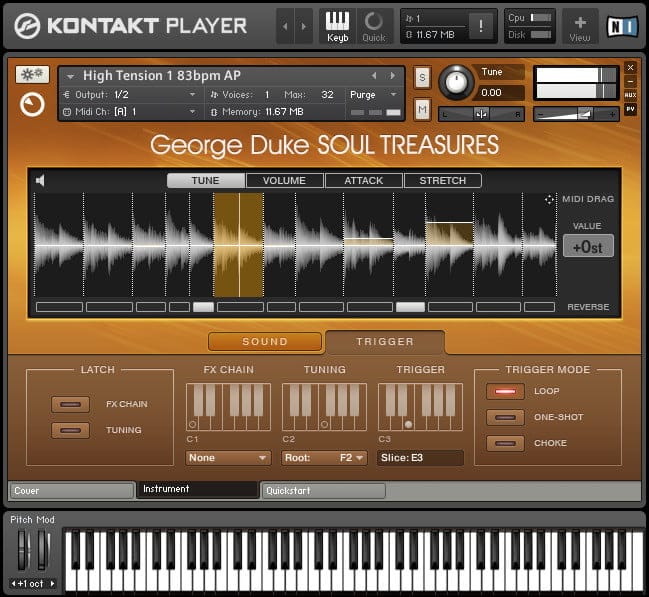Open the View plus menu
This screenshot has width=649, height=597.
pyautogui.click(x=579, y=27)
